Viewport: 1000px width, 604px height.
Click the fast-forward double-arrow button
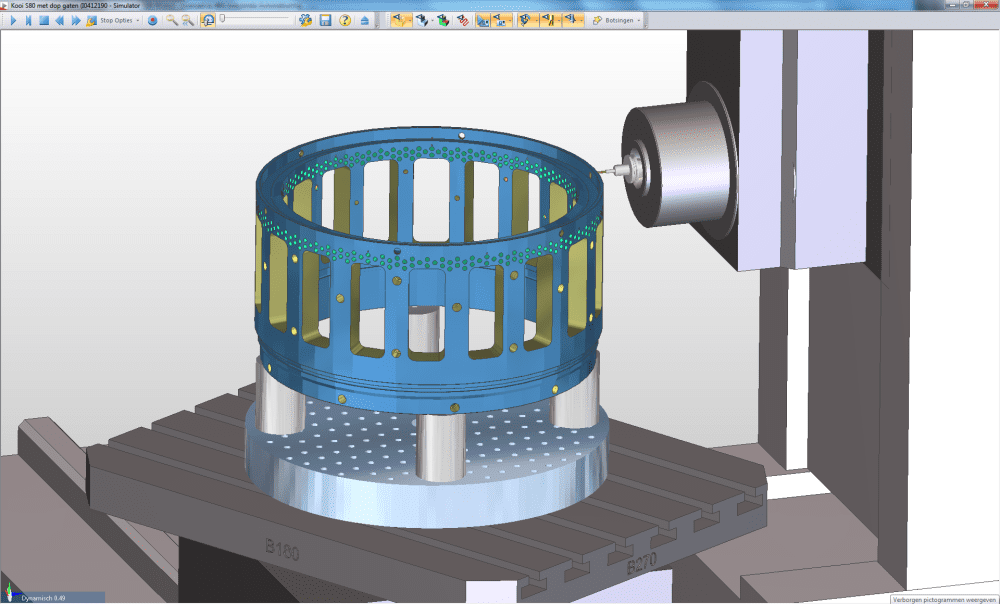[75, 20]
